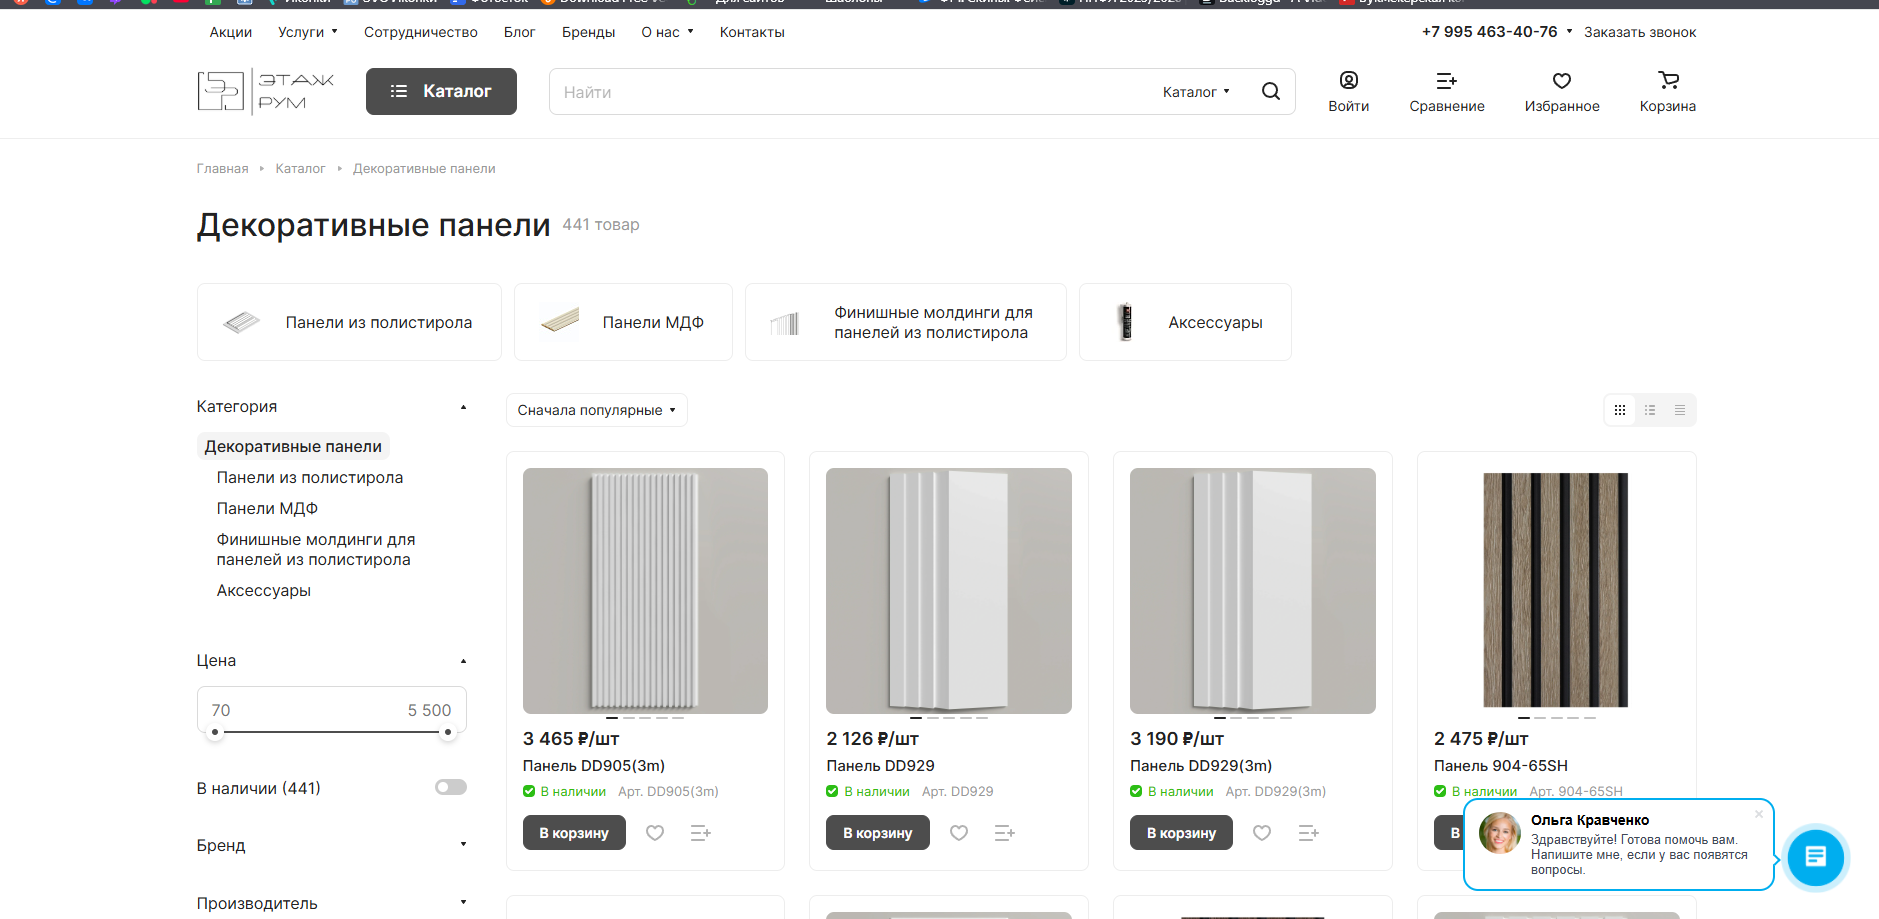This screenshot has height=919, width=1879.
Task: Click the Каталог button
Action: pyautogui.click(x=441, y=91)
